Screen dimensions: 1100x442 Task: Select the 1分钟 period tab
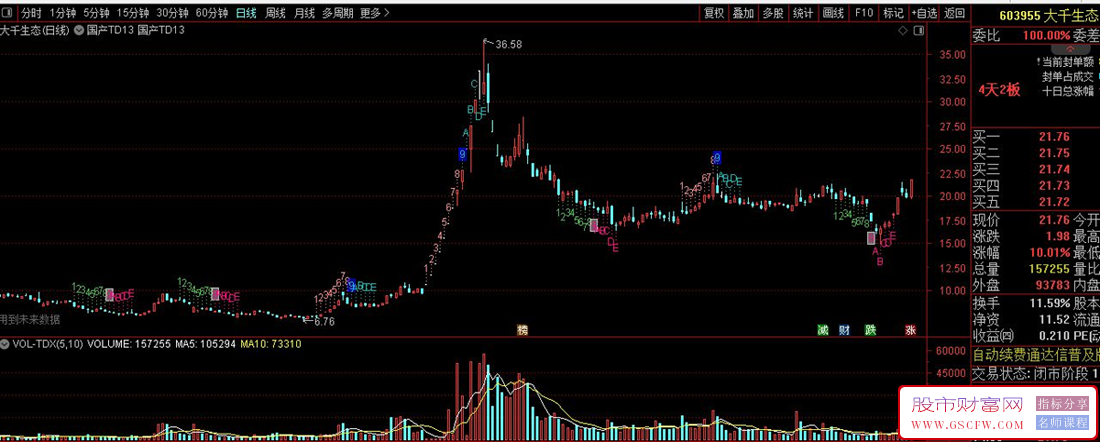point(63,13)
